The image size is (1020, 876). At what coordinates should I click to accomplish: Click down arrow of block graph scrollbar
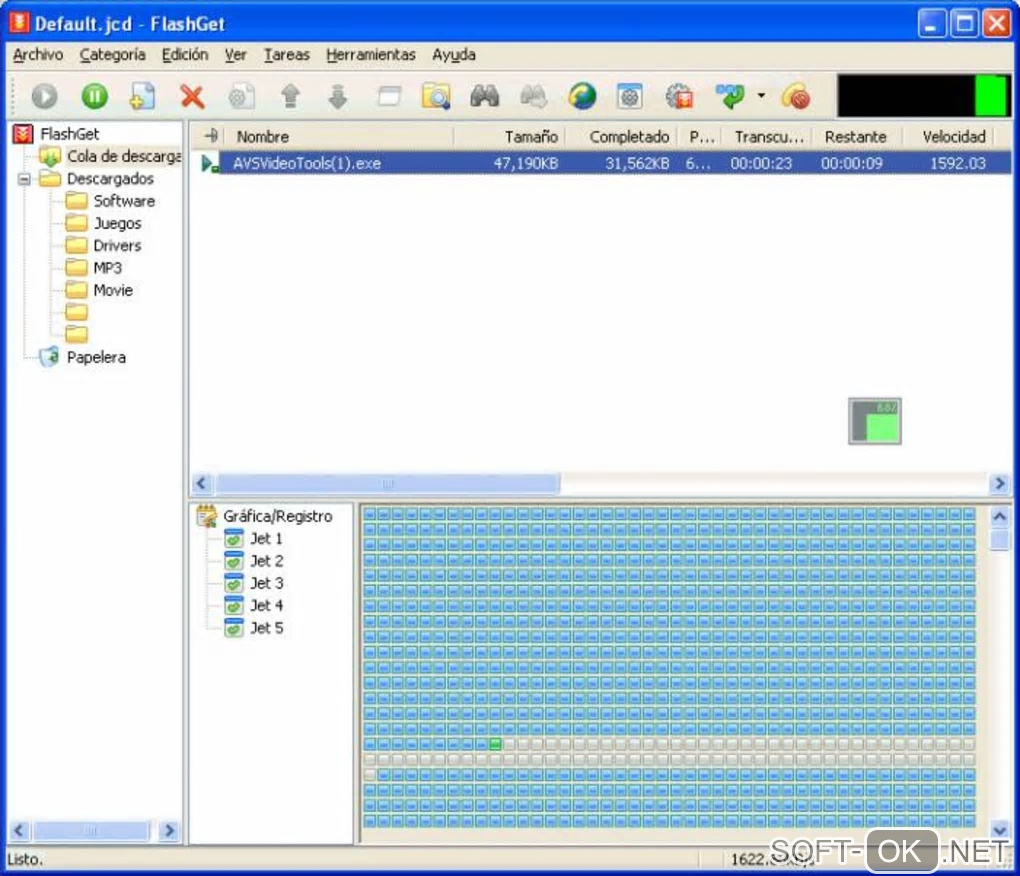pos(1000,830)
